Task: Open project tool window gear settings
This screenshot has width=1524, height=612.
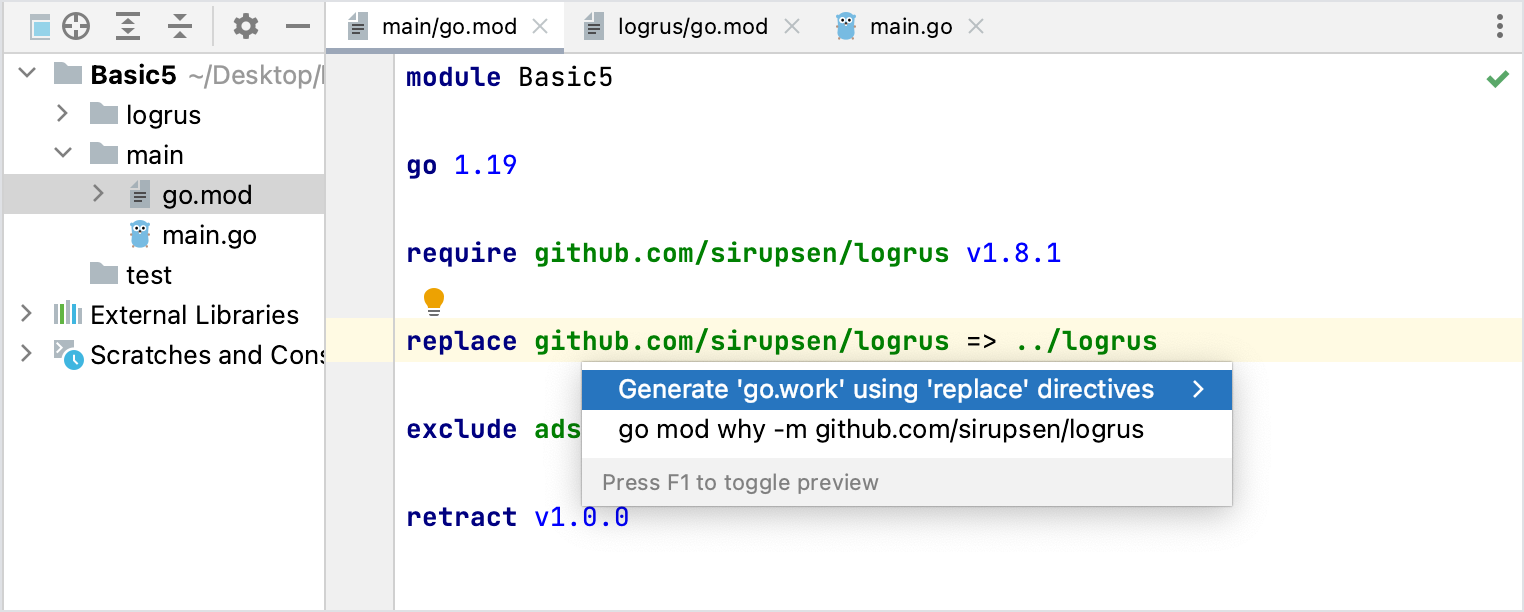Action: point(246,27)
